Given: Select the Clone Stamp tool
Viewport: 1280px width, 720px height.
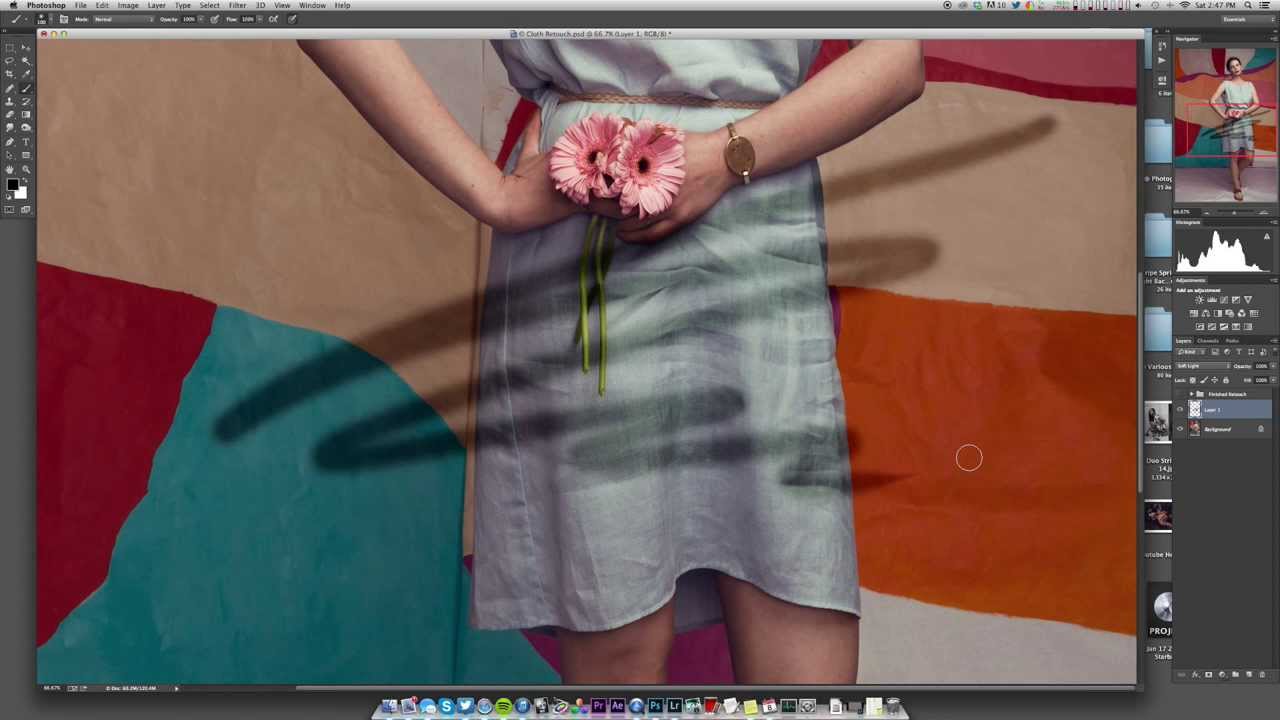Looking at the screenshot, I should [10, 101].
